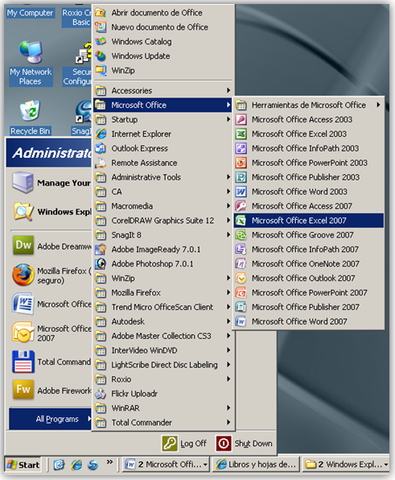Click the Start button
395x480 pixels.
pyautogui.click(x=23, y=465)
